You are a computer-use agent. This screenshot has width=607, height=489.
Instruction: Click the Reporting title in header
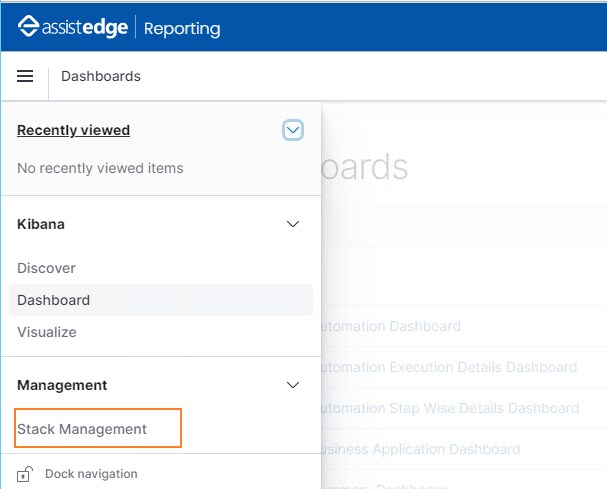coord(182,29)
